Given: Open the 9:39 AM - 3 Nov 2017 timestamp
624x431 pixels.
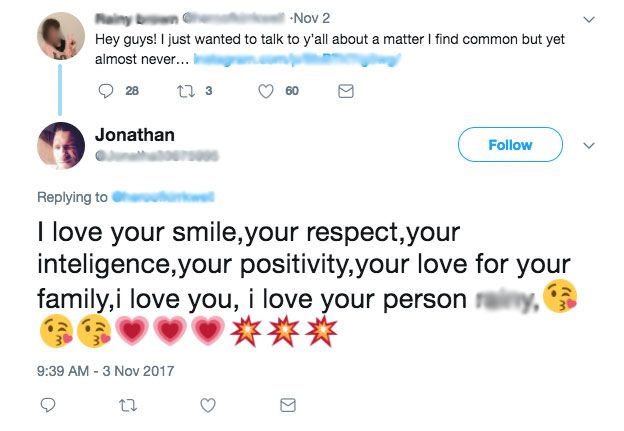Looking at the screenshot, I should (x=105, y=371).
